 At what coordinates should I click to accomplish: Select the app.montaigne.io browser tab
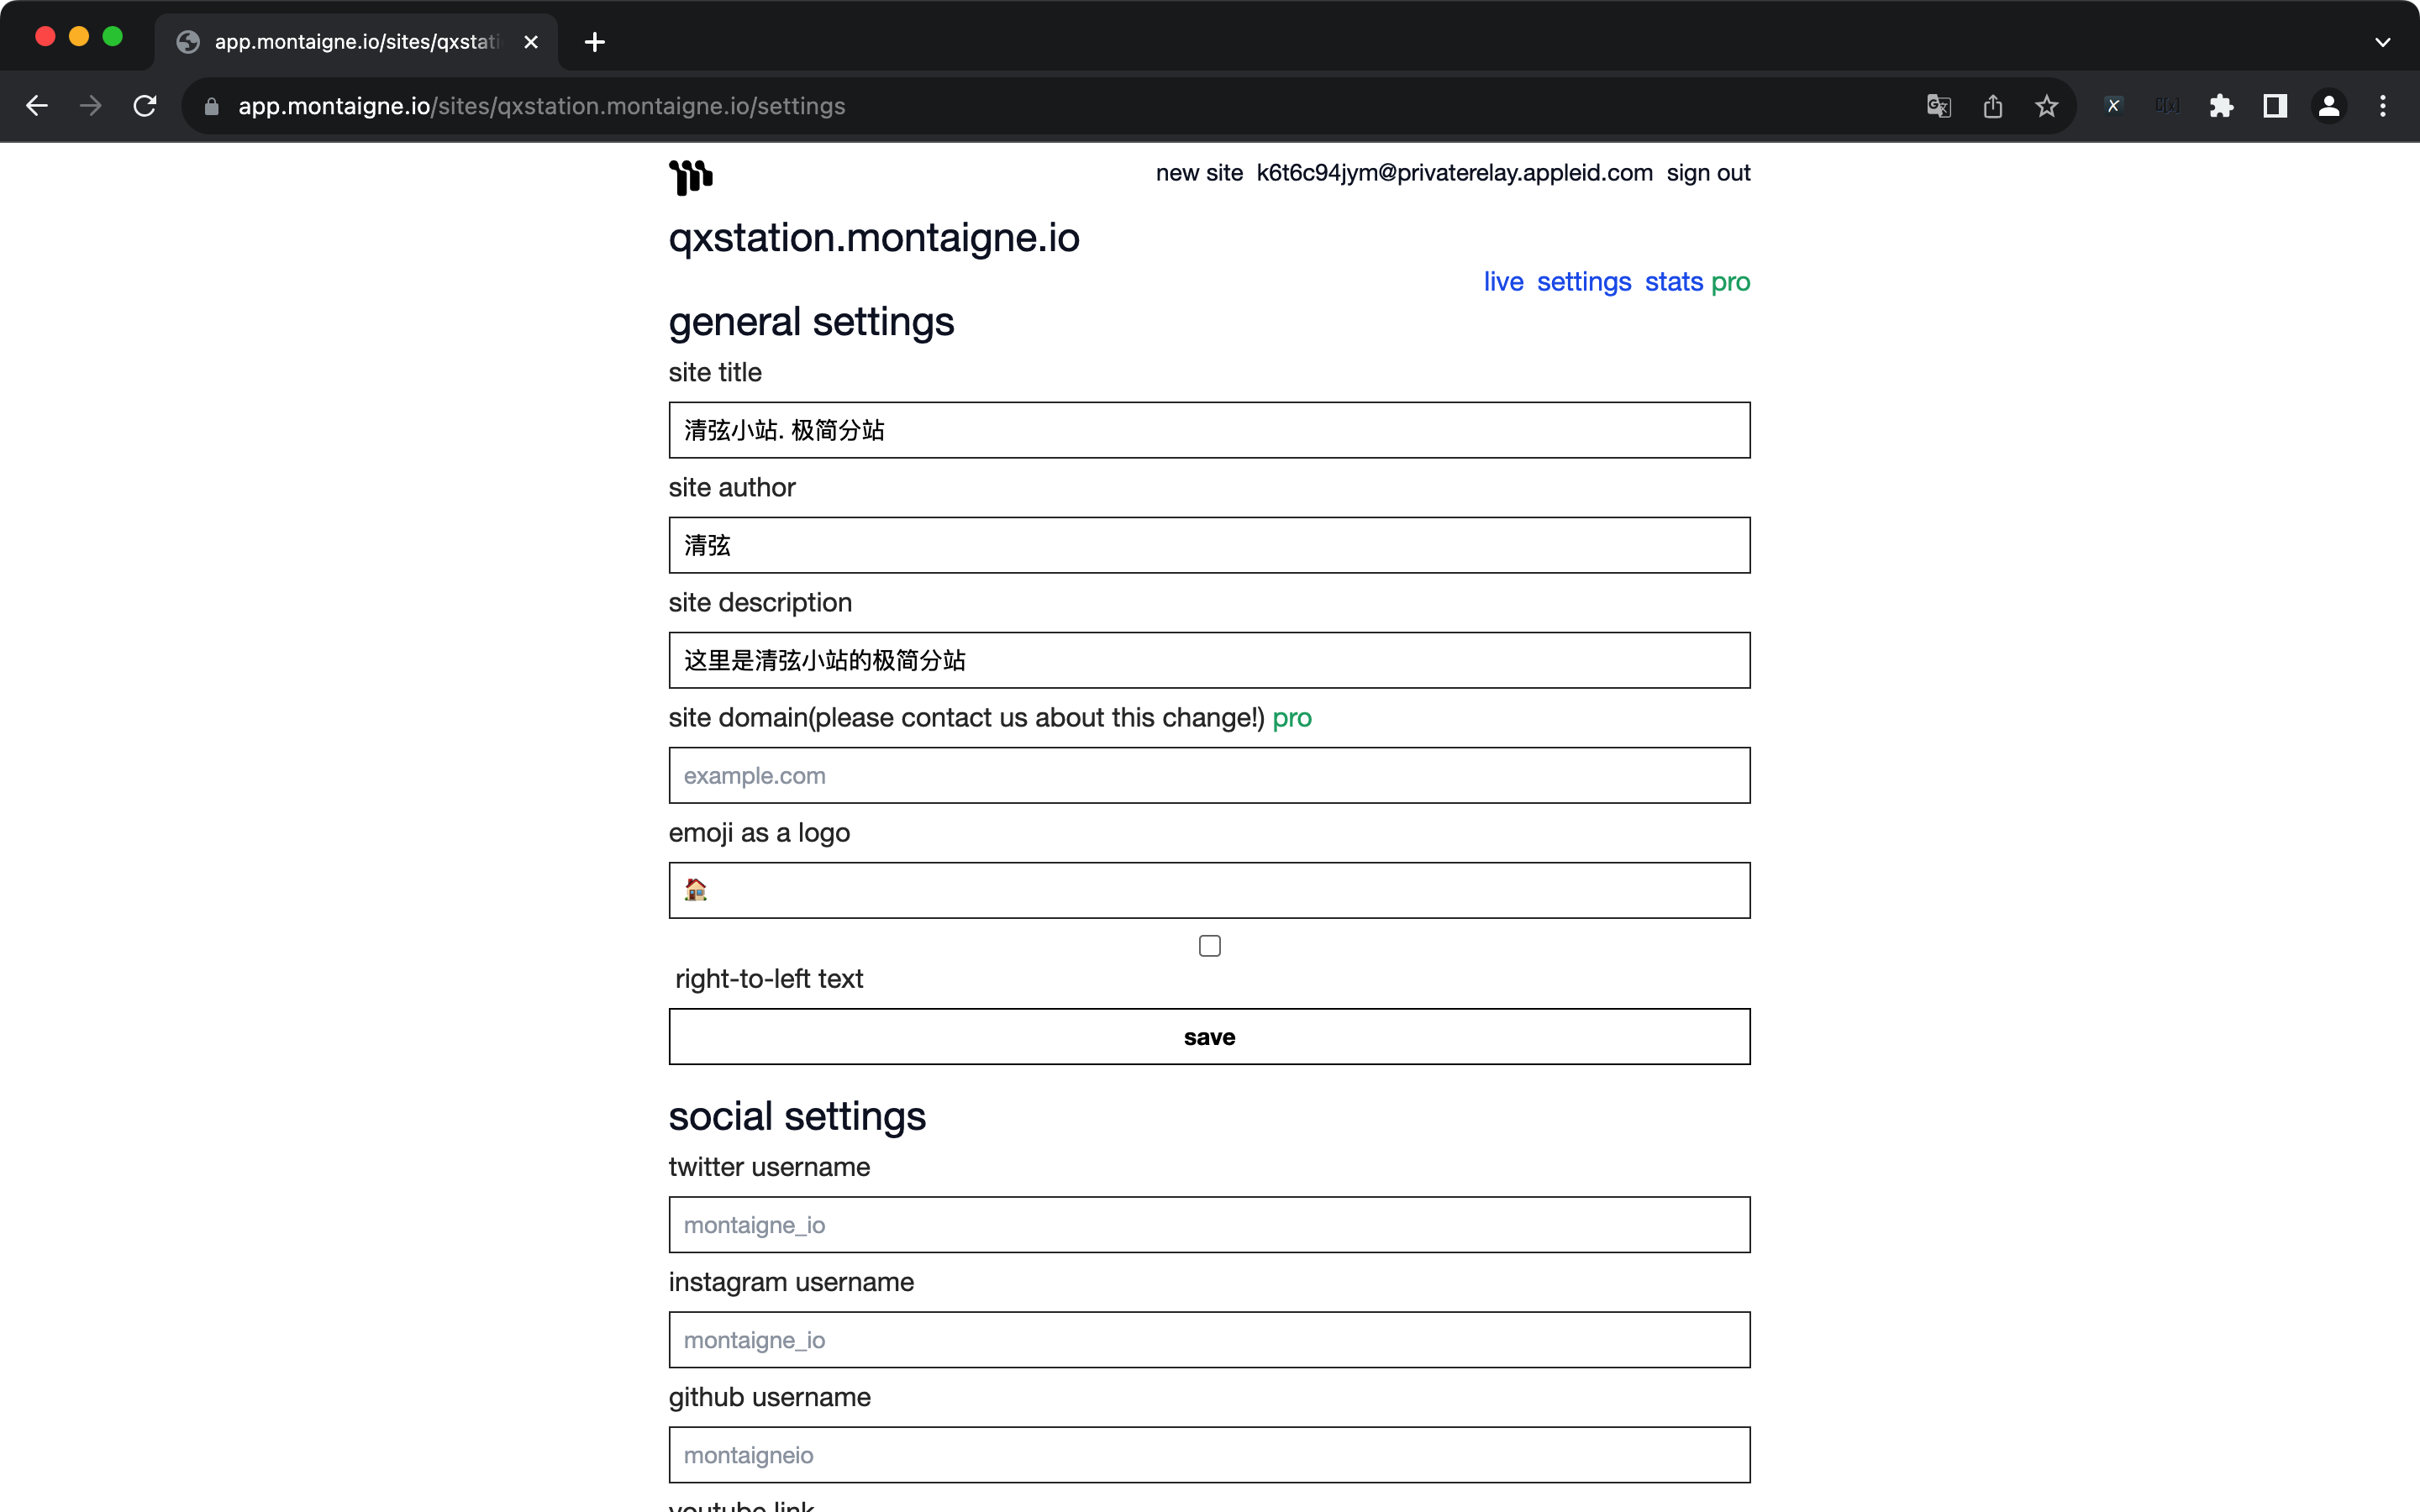point(356,42)
